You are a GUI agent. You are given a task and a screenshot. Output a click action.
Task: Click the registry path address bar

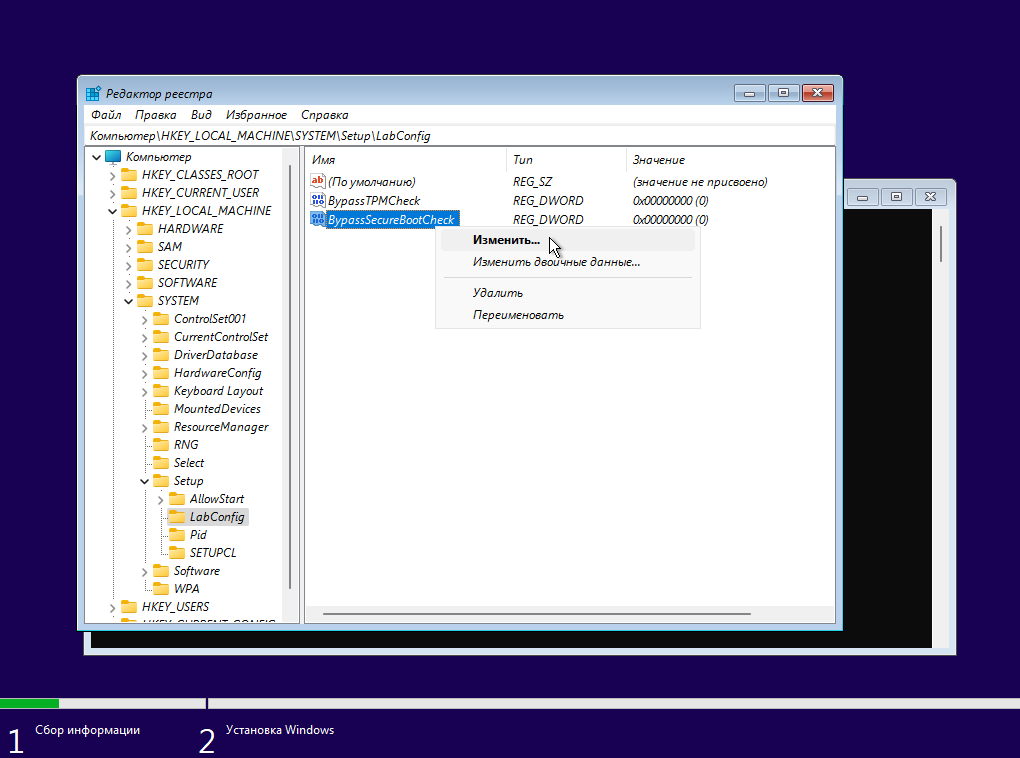460,135
